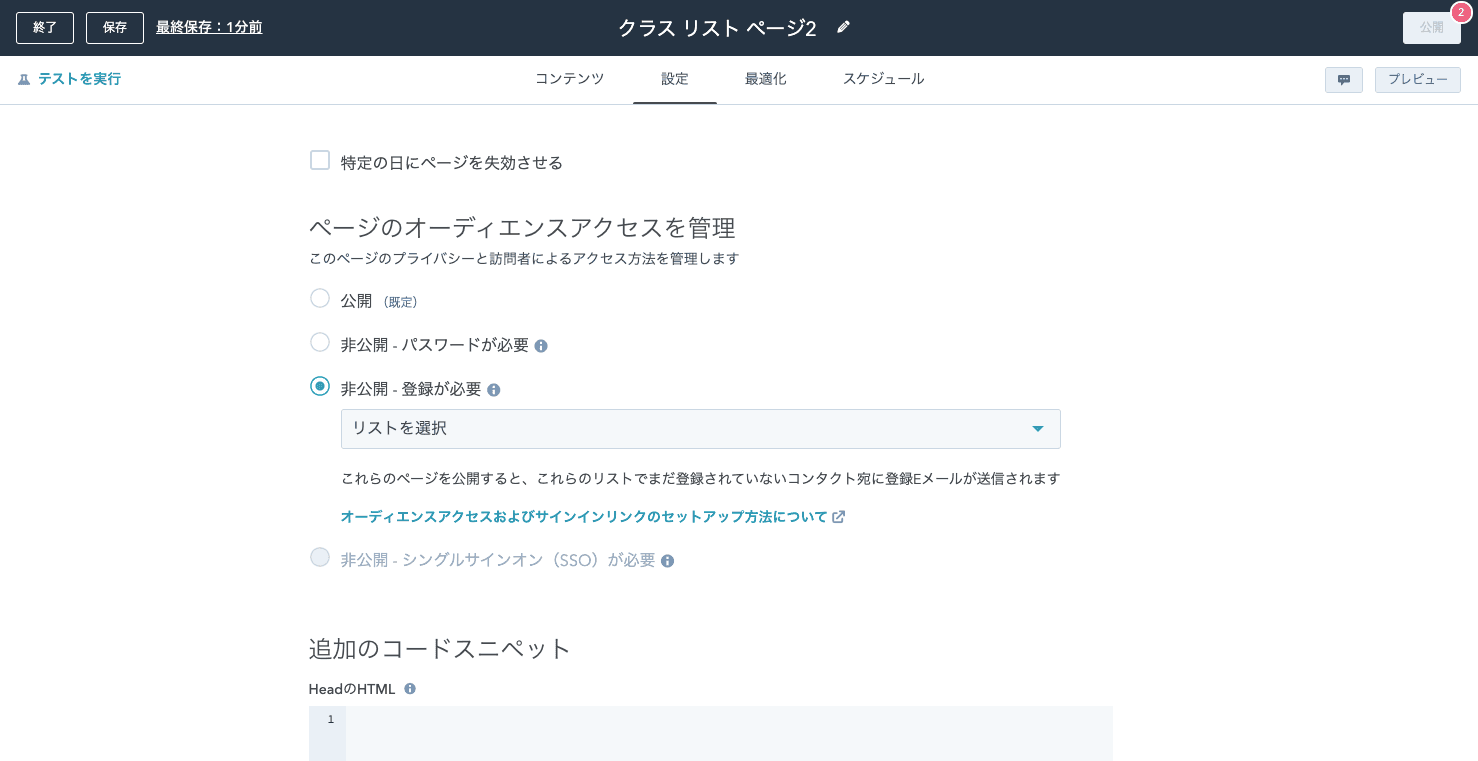This screenshot has height=761, width=1478.
Task: Open the プレビュー panel
Action: [x=1417, y=79]
